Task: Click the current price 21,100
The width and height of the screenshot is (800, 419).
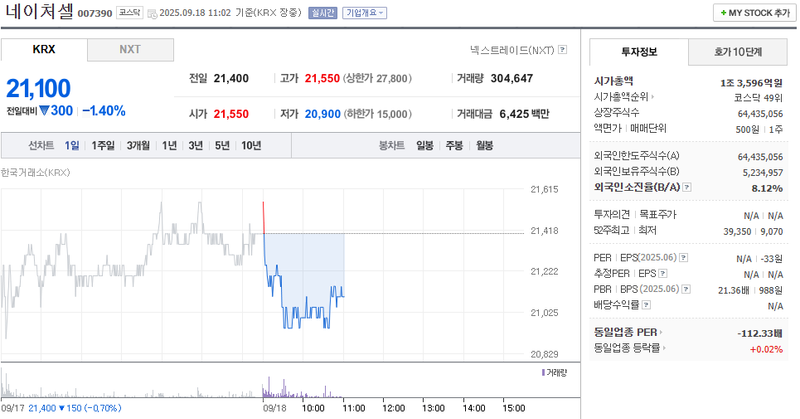Action: [x=38, y=88]
